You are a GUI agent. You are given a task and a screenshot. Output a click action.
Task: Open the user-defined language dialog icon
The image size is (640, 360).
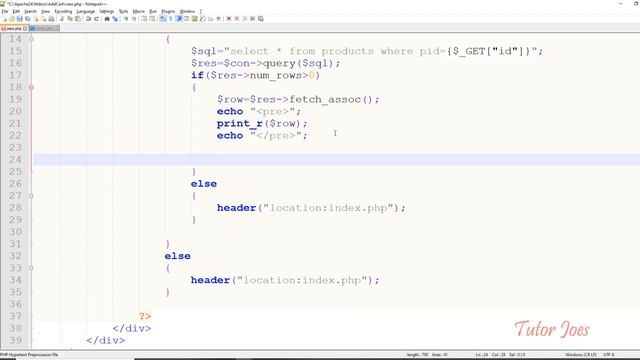(187, 19)
